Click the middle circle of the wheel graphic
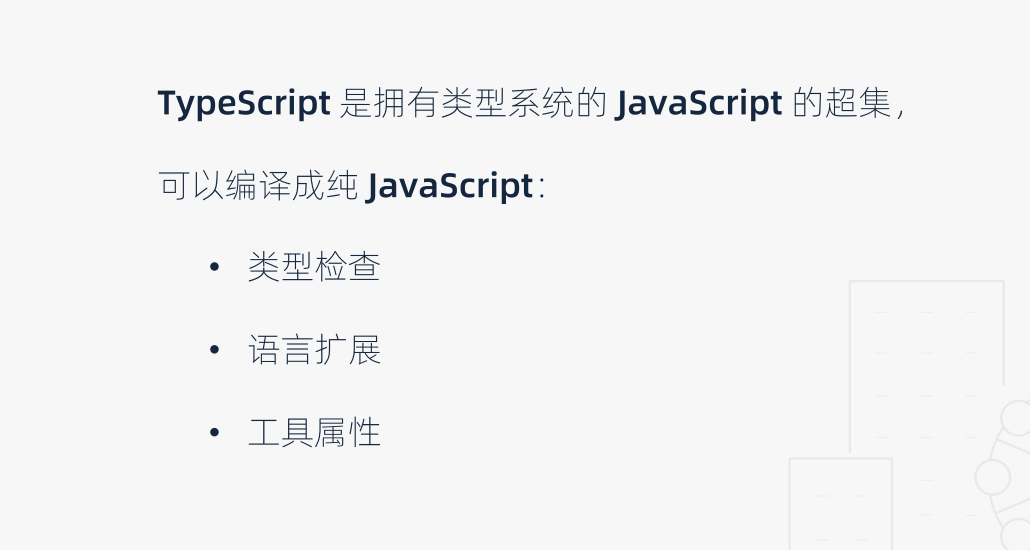1030x550 pixels. point(992,476)
